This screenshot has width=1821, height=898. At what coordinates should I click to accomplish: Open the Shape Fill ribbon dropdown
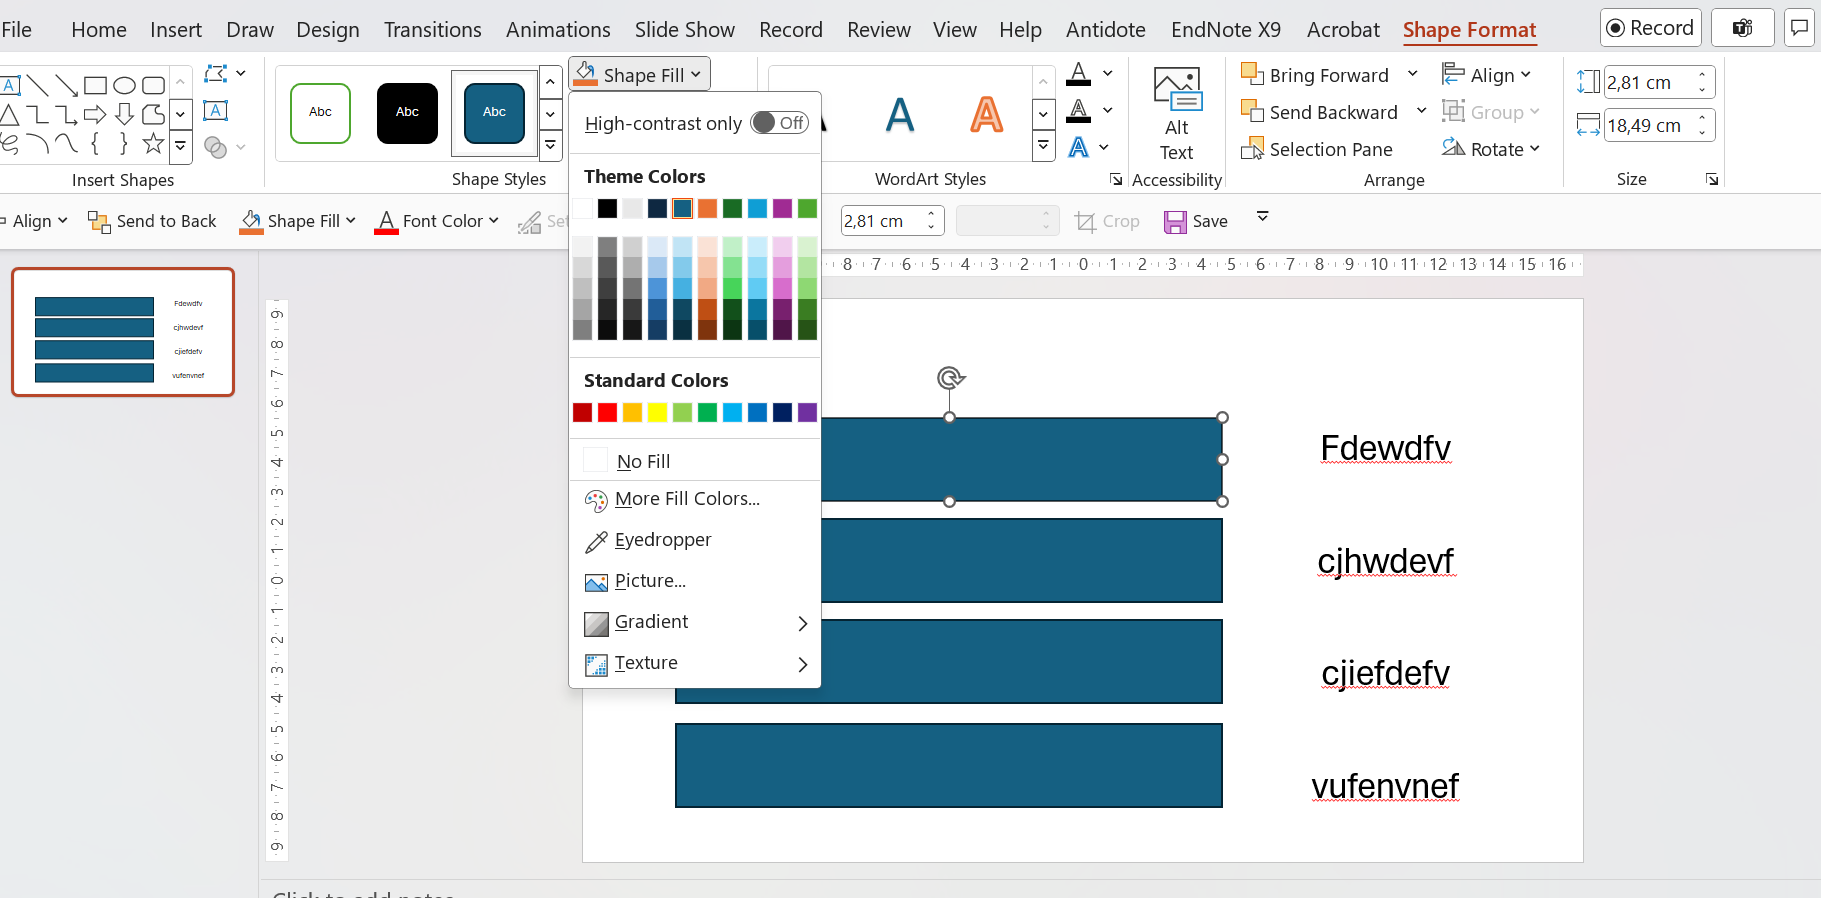click(x=640, y=75)
